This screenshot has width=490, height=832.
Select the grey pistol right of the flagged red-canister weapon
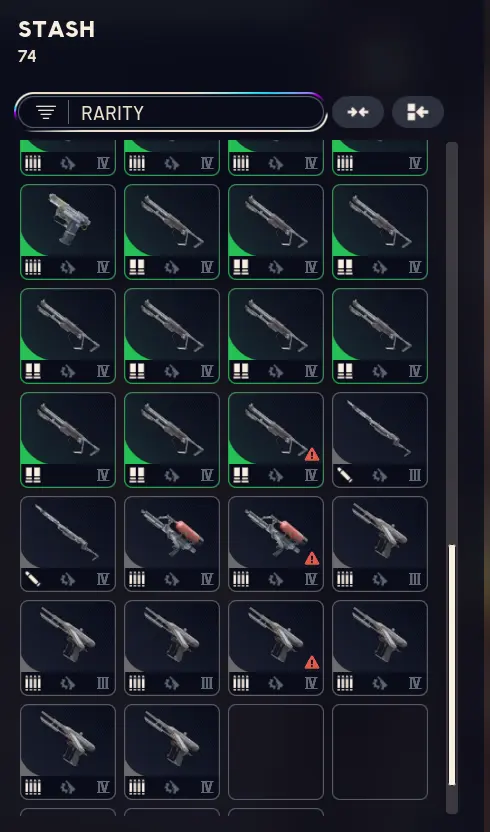pyautogui.click(x=380, y=544)
